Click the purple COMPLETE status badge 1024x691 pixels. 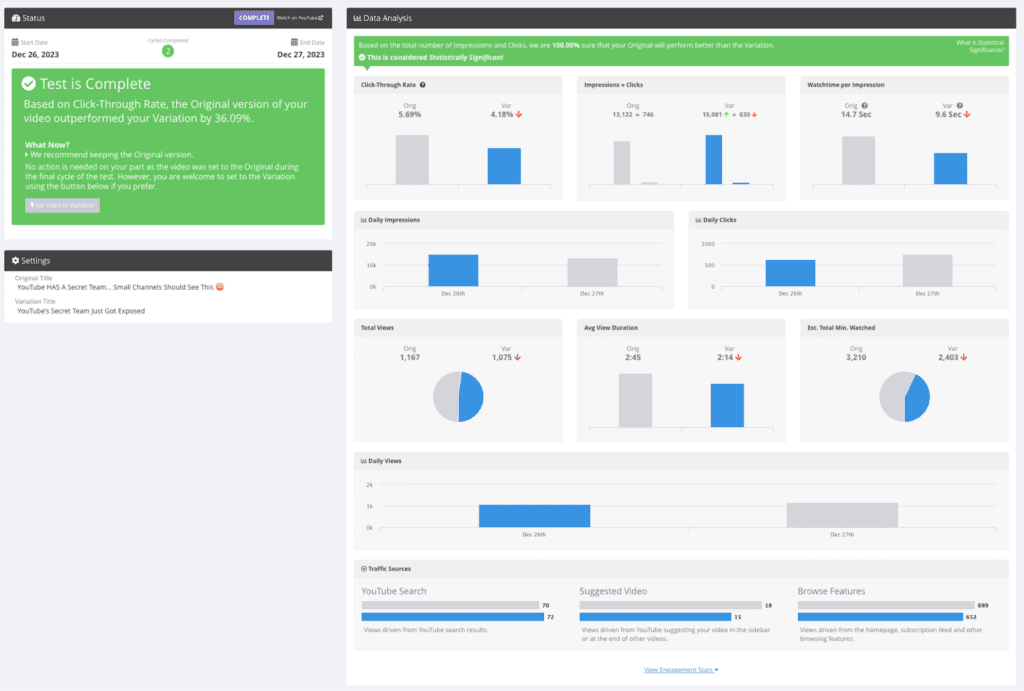[x=254, y=18]
